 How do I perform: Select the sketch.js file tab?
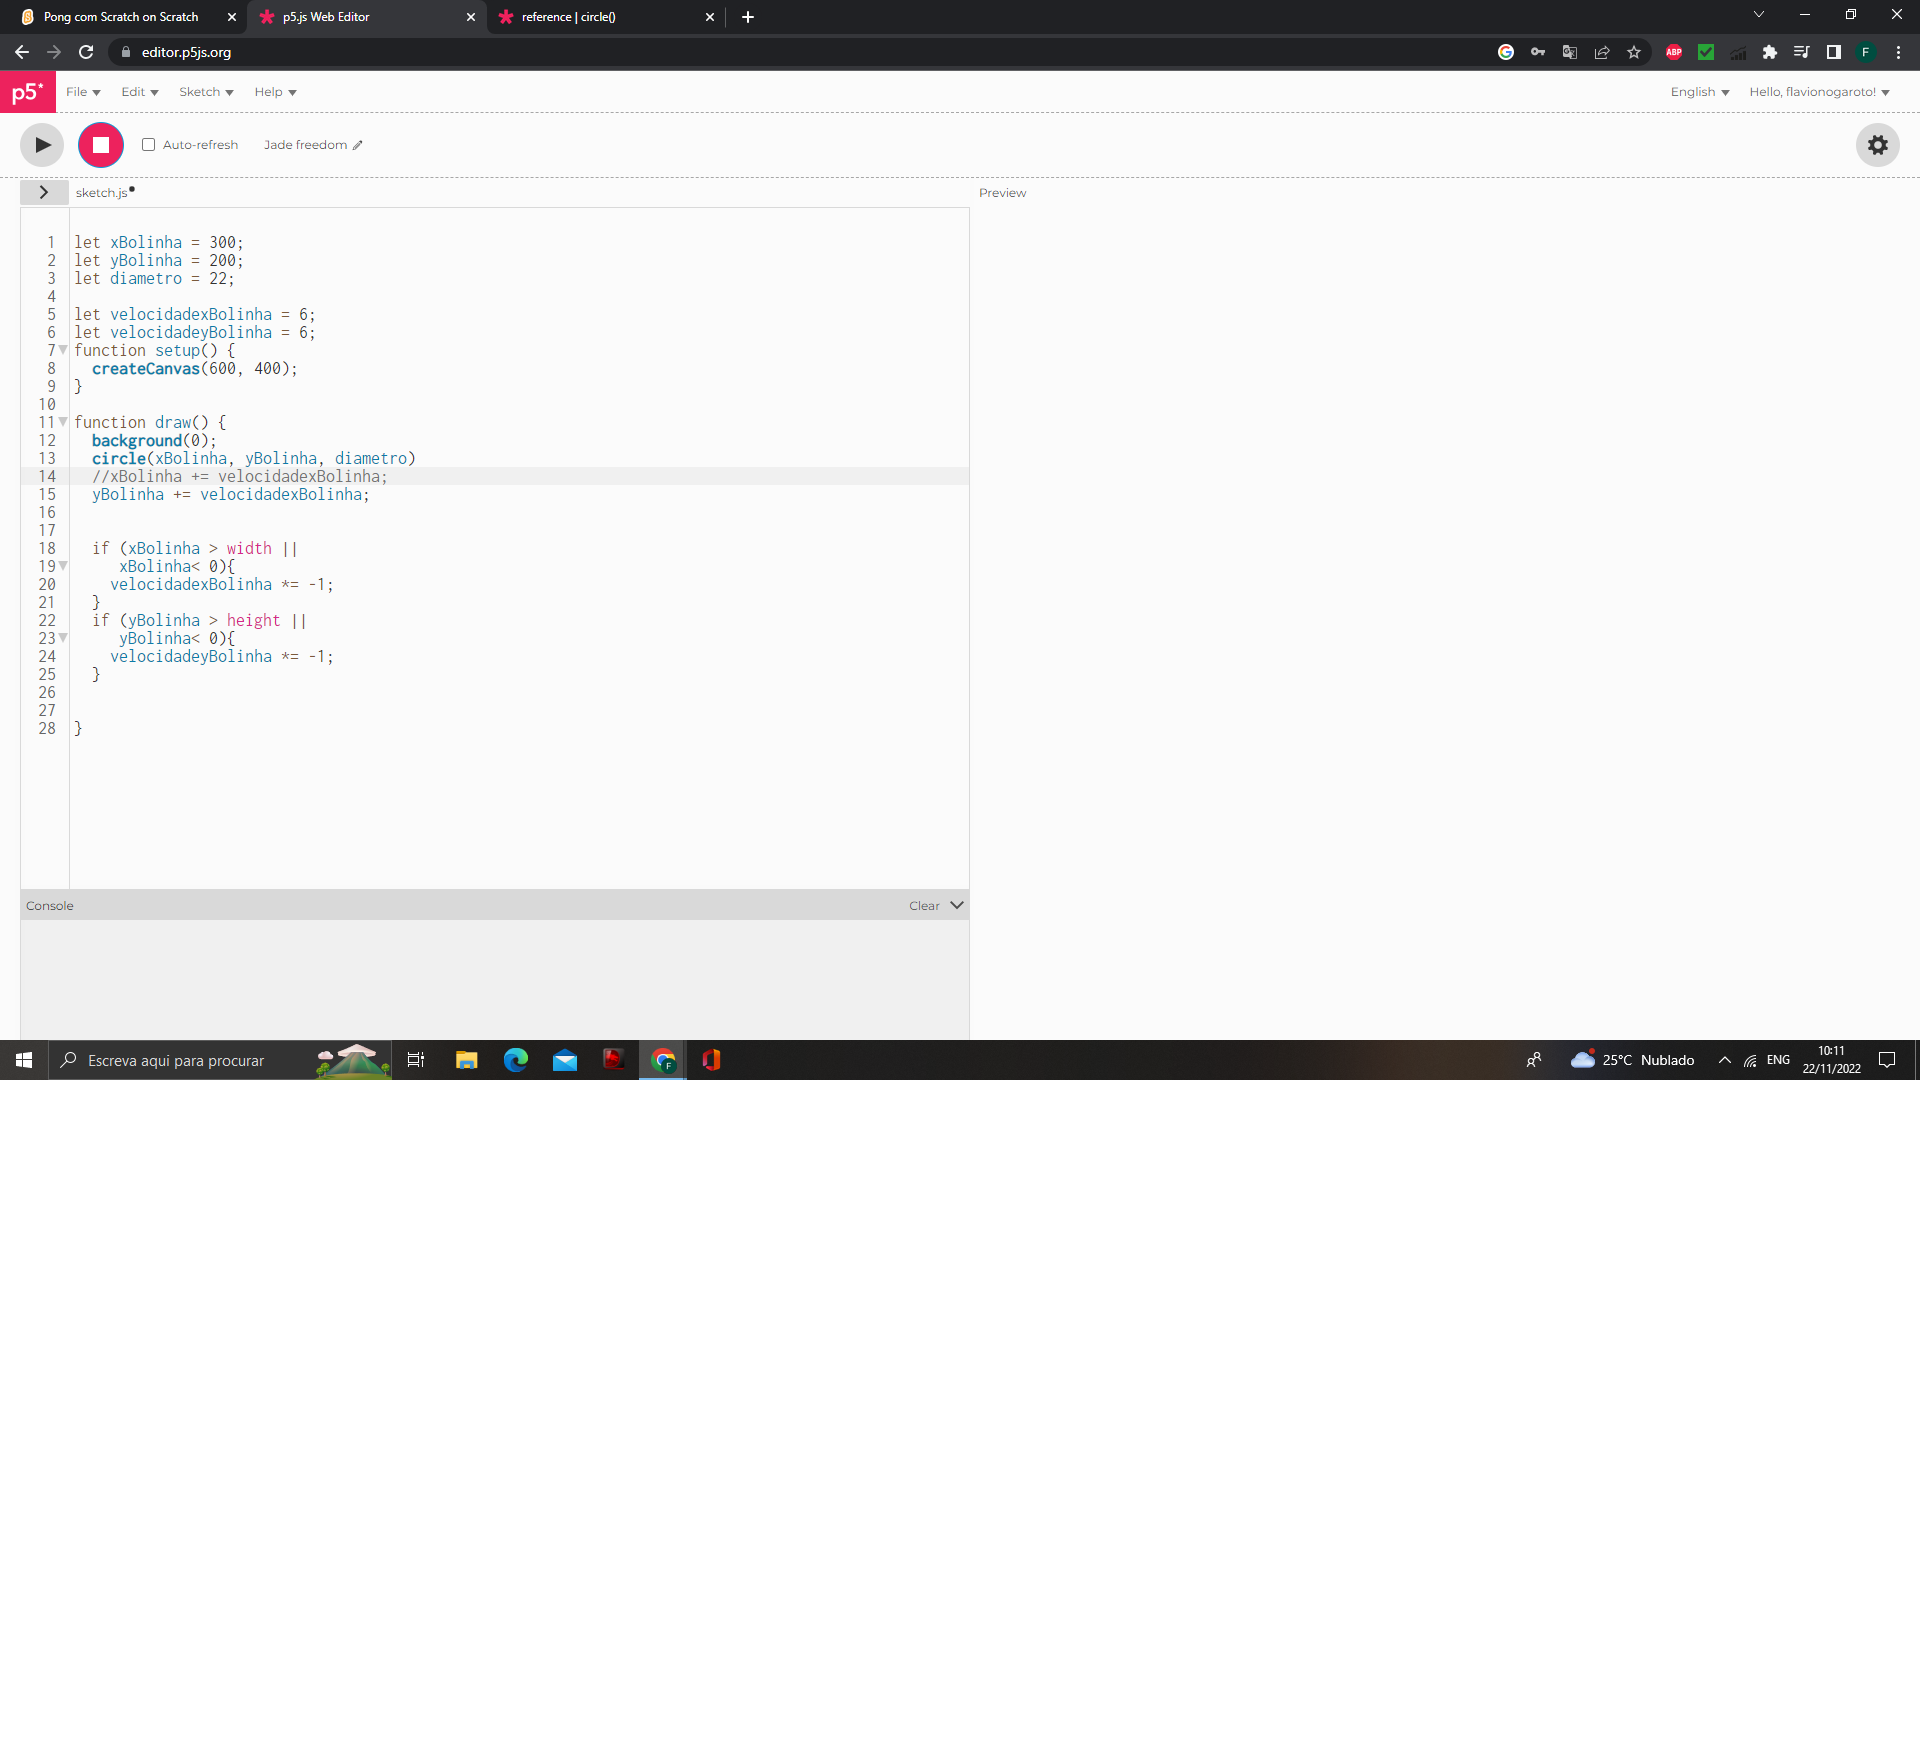point(102,193)
